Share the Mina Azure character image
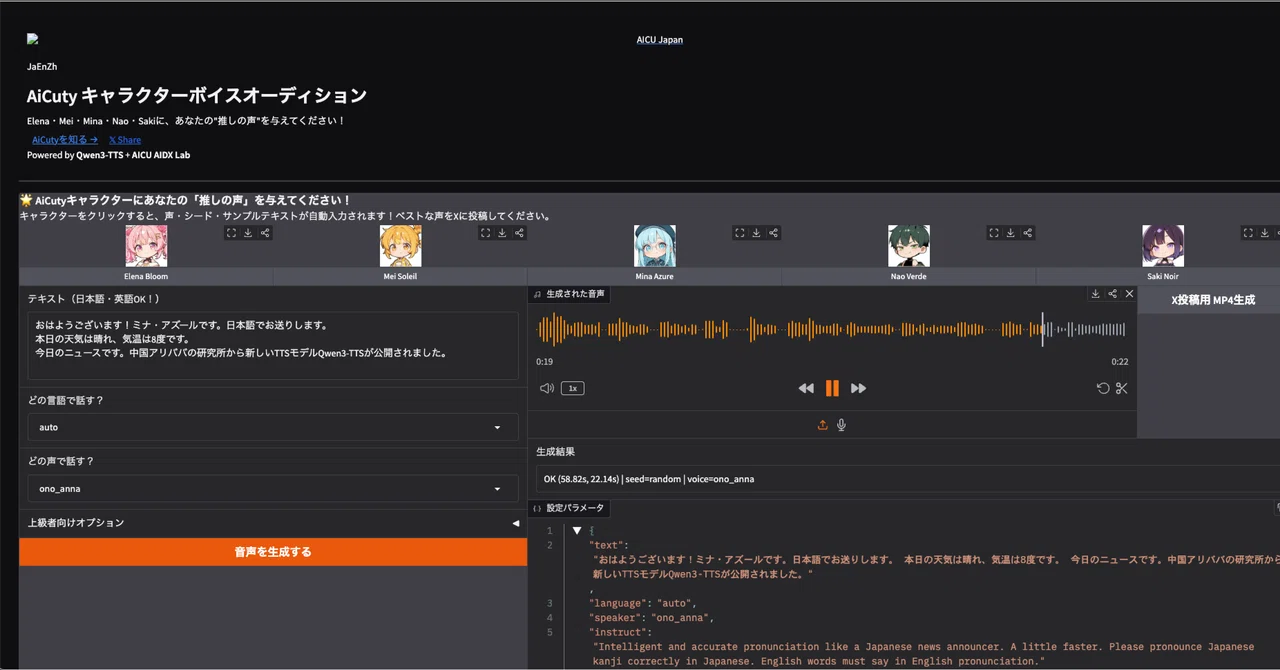 click(774, 233)
